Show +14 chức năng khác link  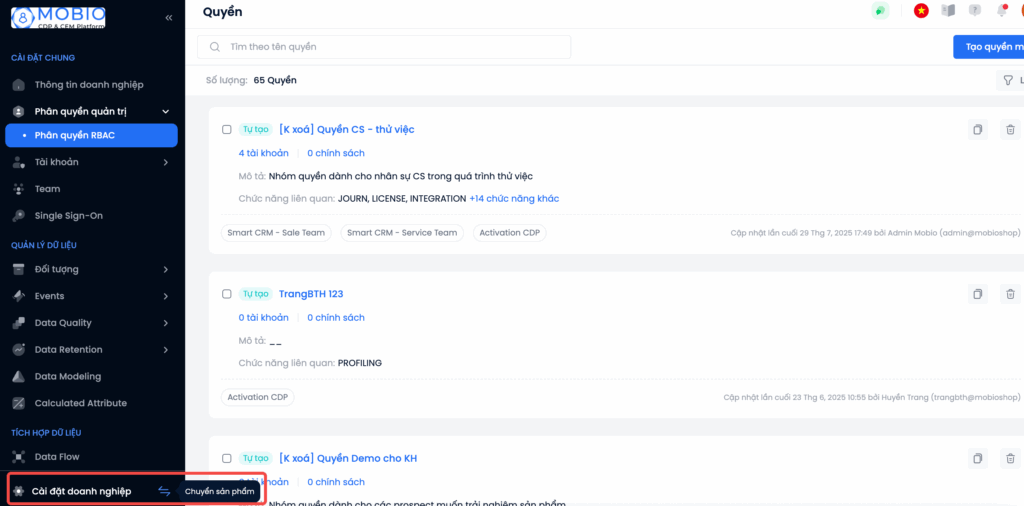coord(514,199)
